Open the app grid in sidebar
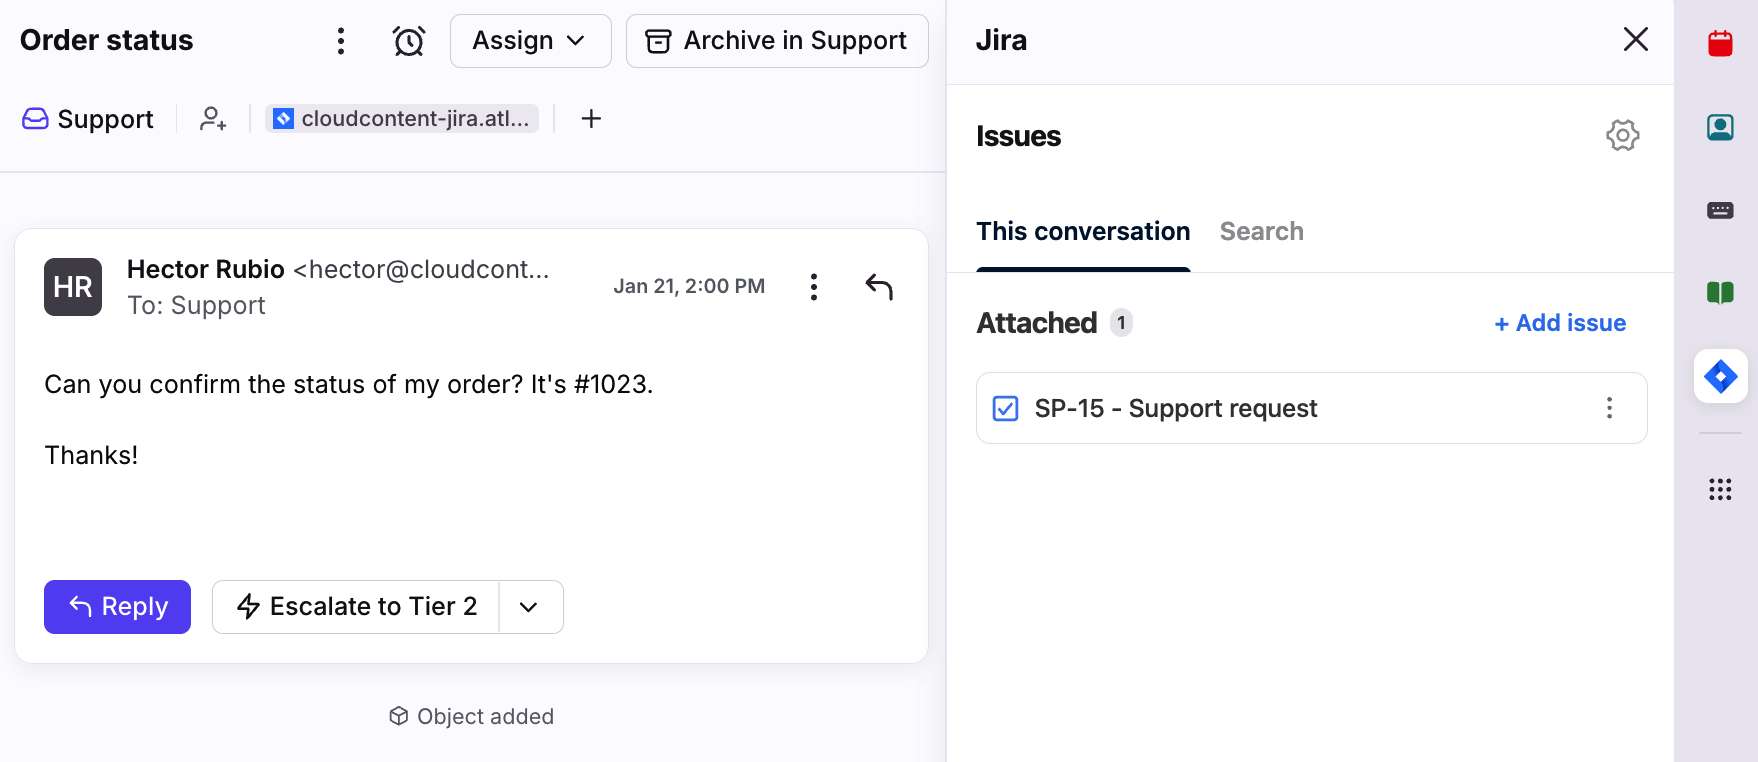Image resolution: width=1758 pixels, height=762 pixels. point(1720,489)
